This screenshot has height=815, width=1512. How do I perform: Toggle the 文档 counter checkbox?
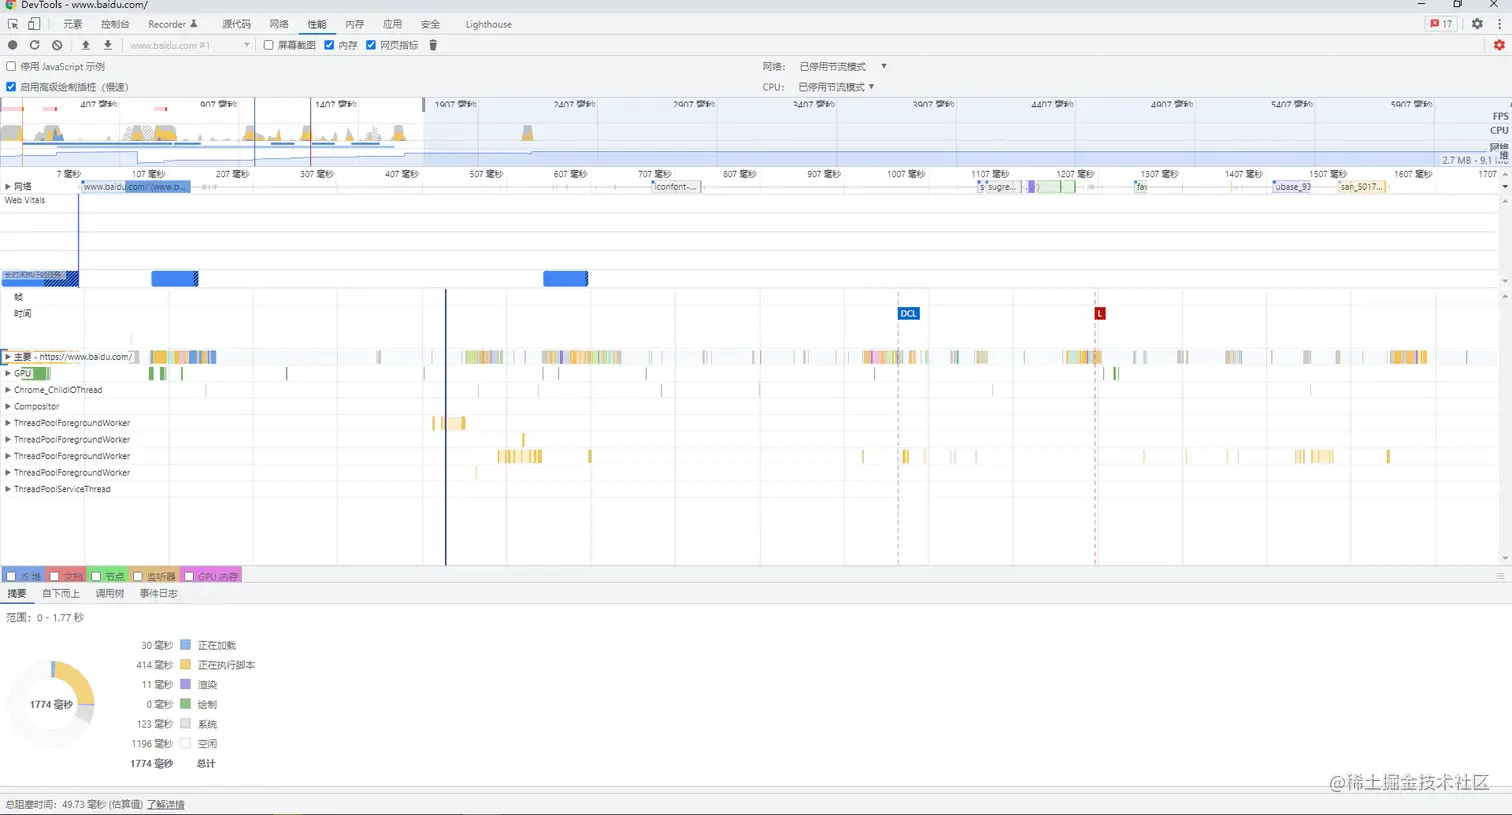[55, 576]
